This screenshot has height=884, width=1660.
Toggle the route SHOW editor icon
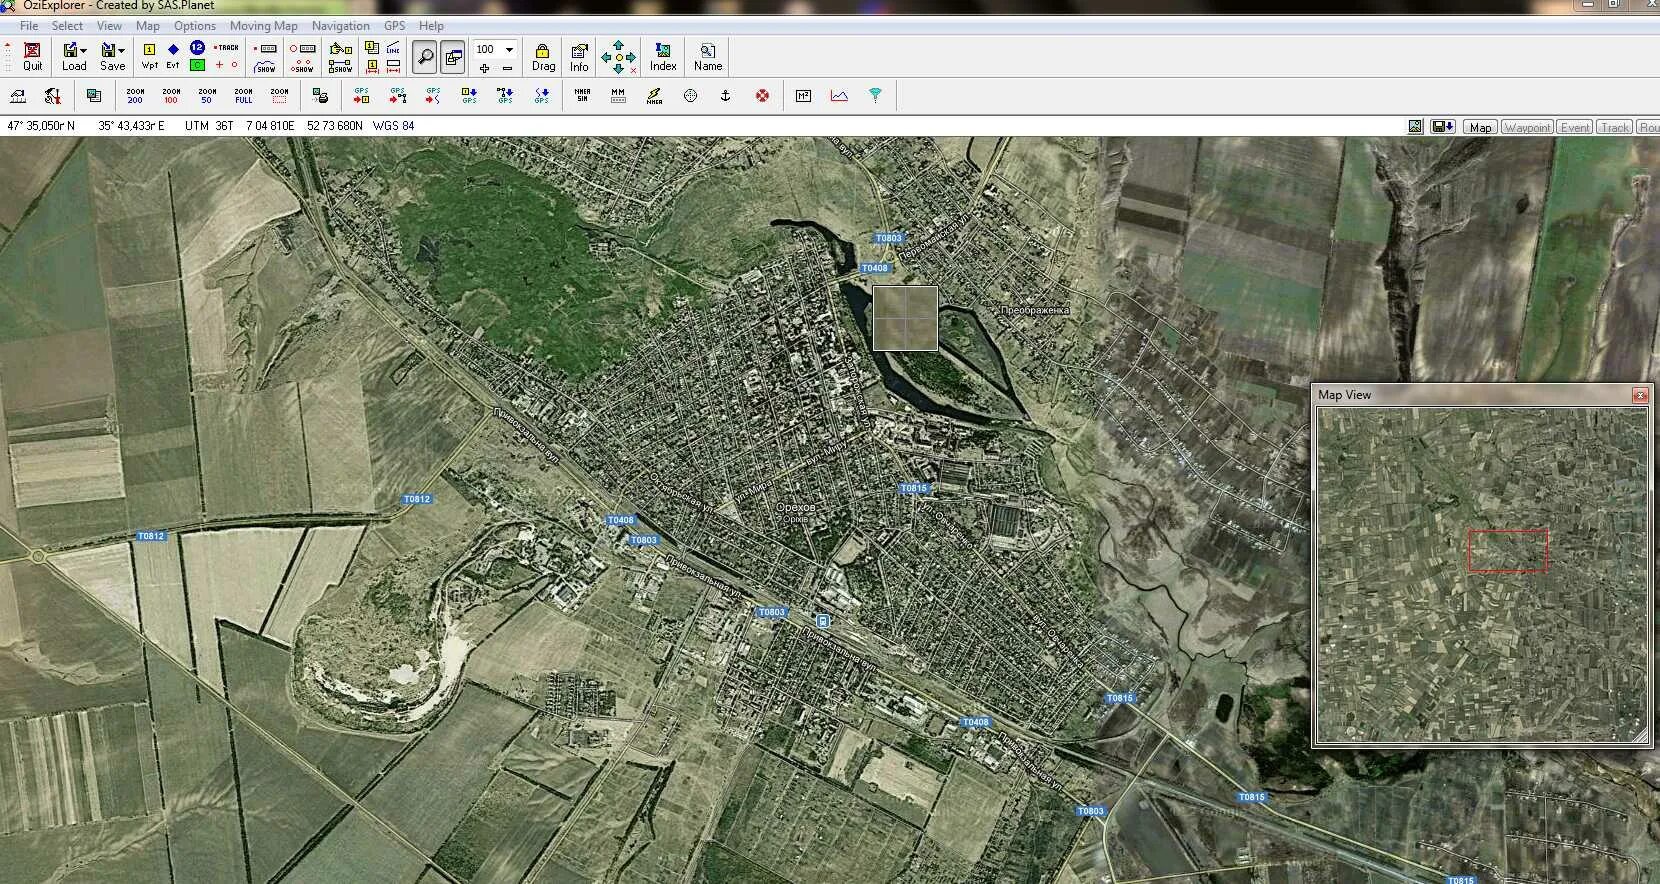tap(340, 66)
